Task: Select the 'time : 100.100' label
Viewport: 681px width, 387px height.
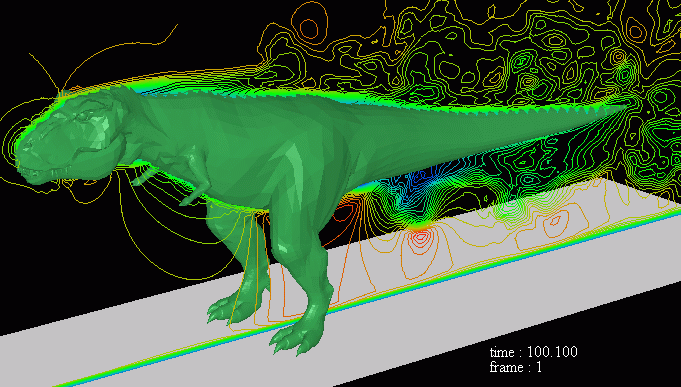Action: [533, 352]
